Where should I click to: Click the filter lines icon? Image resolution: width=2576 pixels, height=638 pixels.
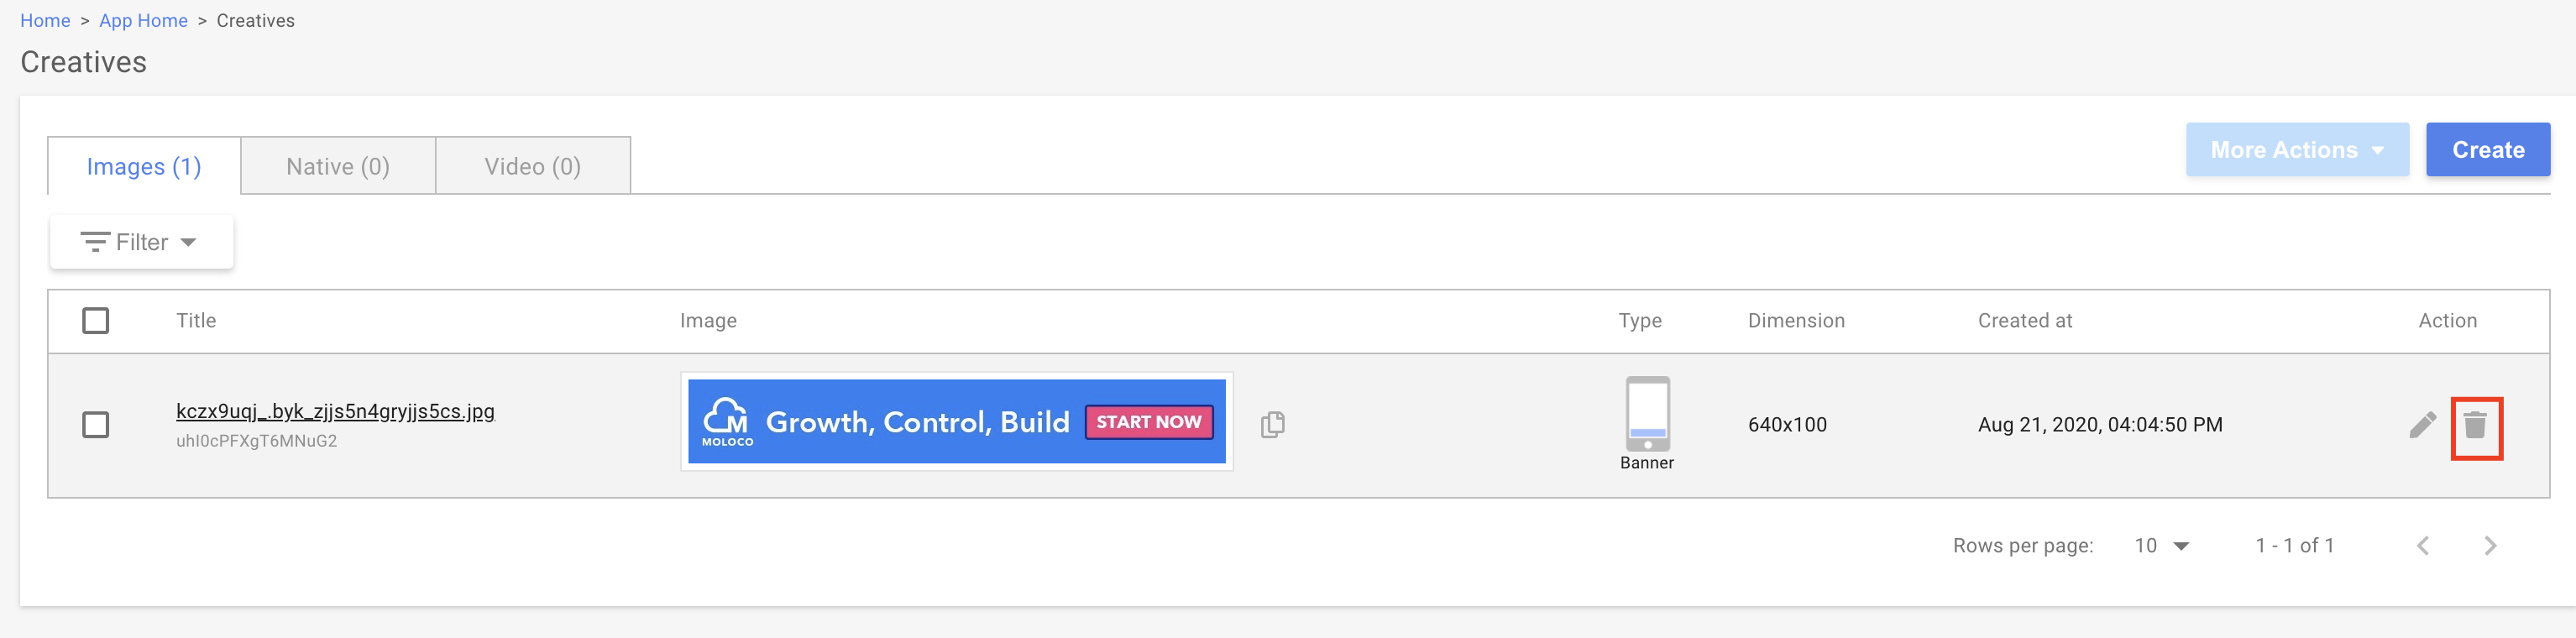click(x=95, y=242)
